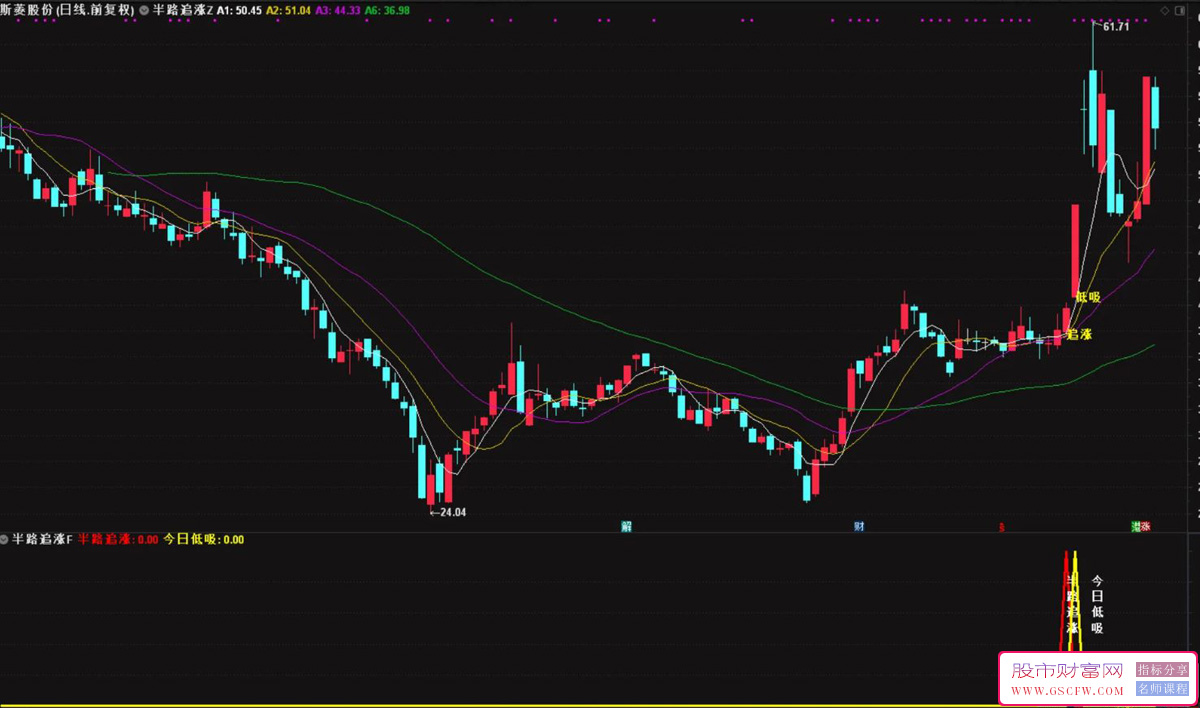Screen dimensions: 1200x708
Task: Click the 61.71 high price label
Action: click(1116, 27)
